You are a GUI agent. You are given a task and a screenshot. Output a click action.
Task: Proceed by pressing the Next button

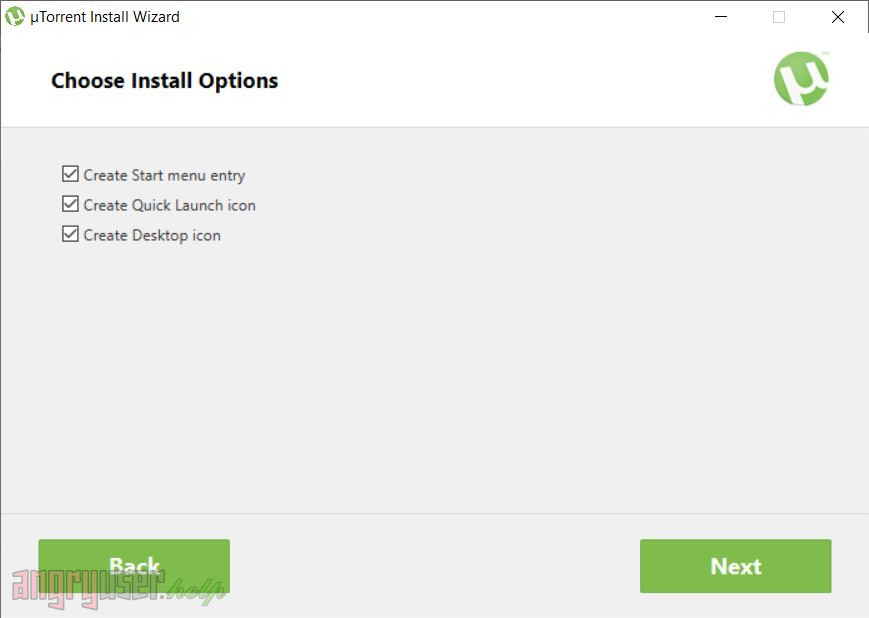coord(735,566)
